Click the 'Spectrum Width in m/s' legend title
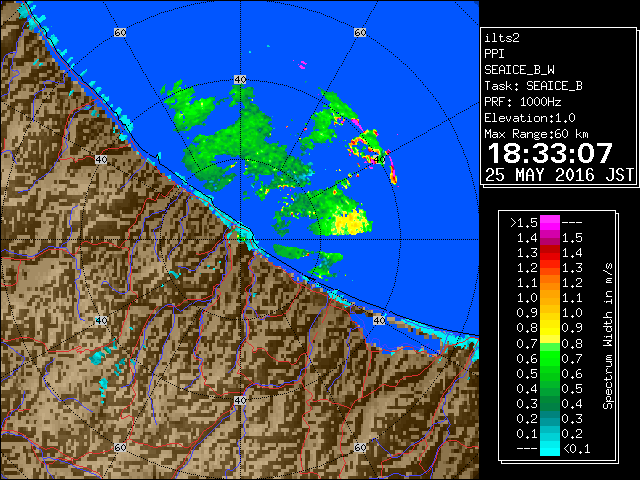The image size is (640, 480). click(608, 336)
